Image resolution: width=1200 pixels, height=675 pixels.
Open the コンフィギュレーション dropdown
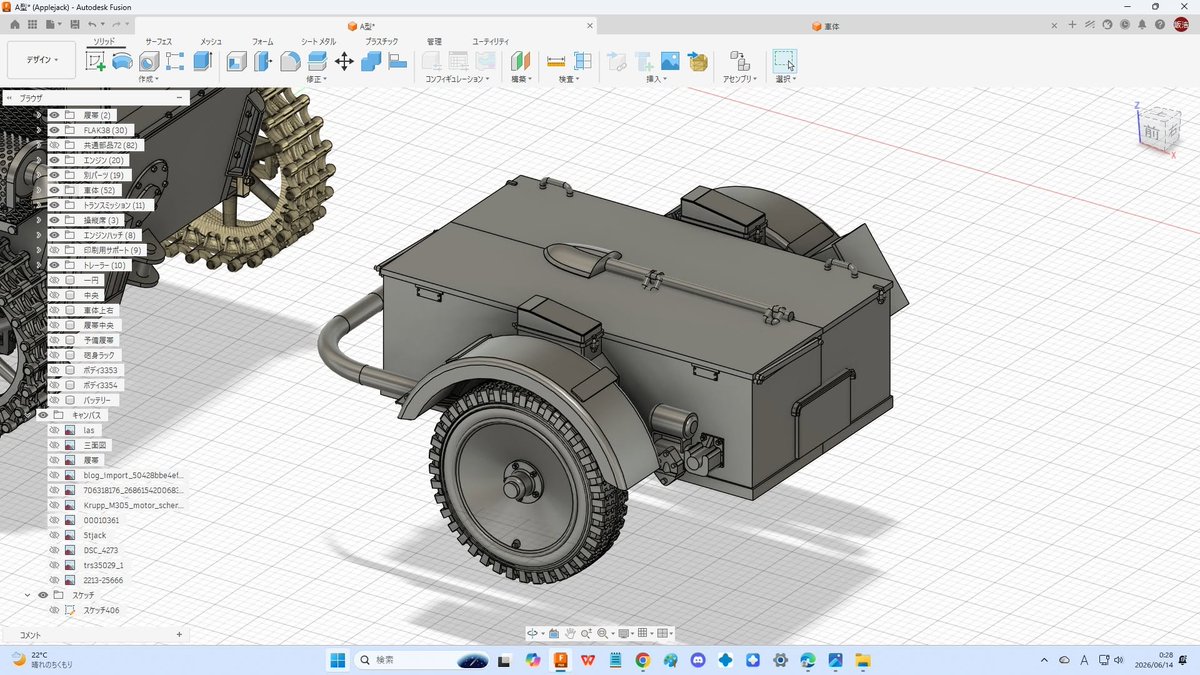pyautogui.click(x=458, y=79)
